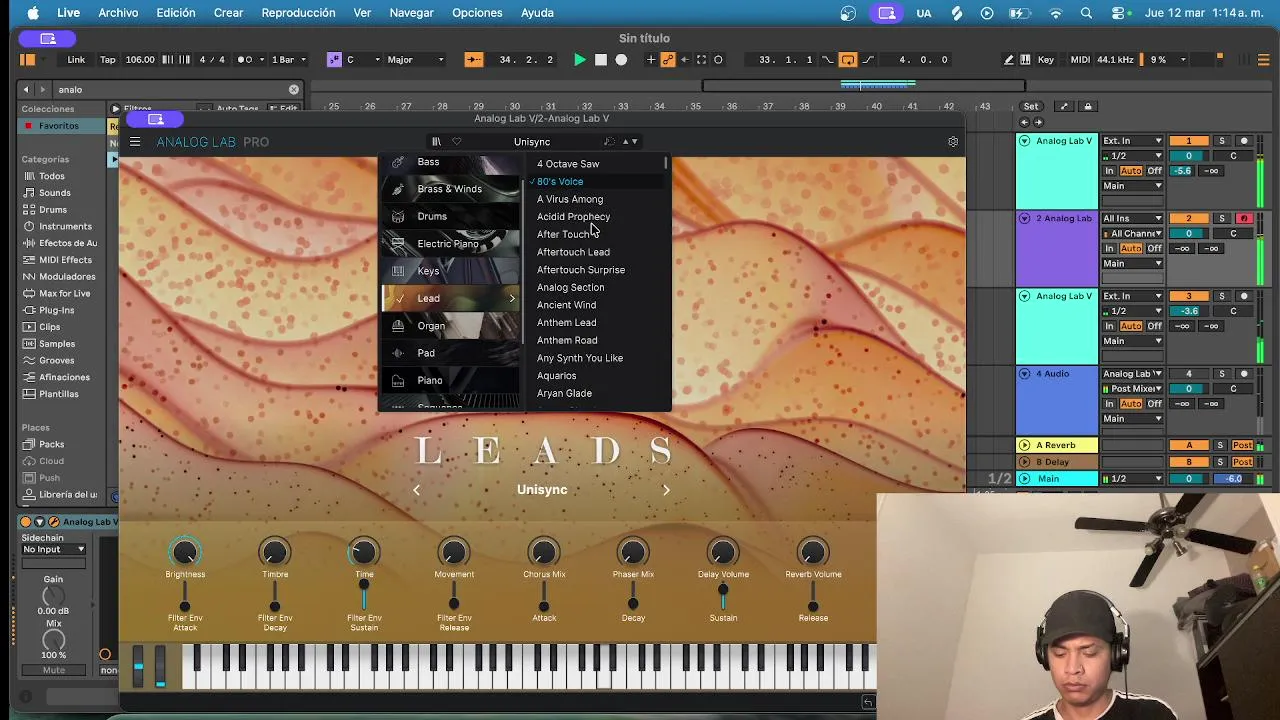The height and width of the screenshot is (720, 1280).
Task: Go to next preset with right arrow beside Unisync
Action: (666, 490)
